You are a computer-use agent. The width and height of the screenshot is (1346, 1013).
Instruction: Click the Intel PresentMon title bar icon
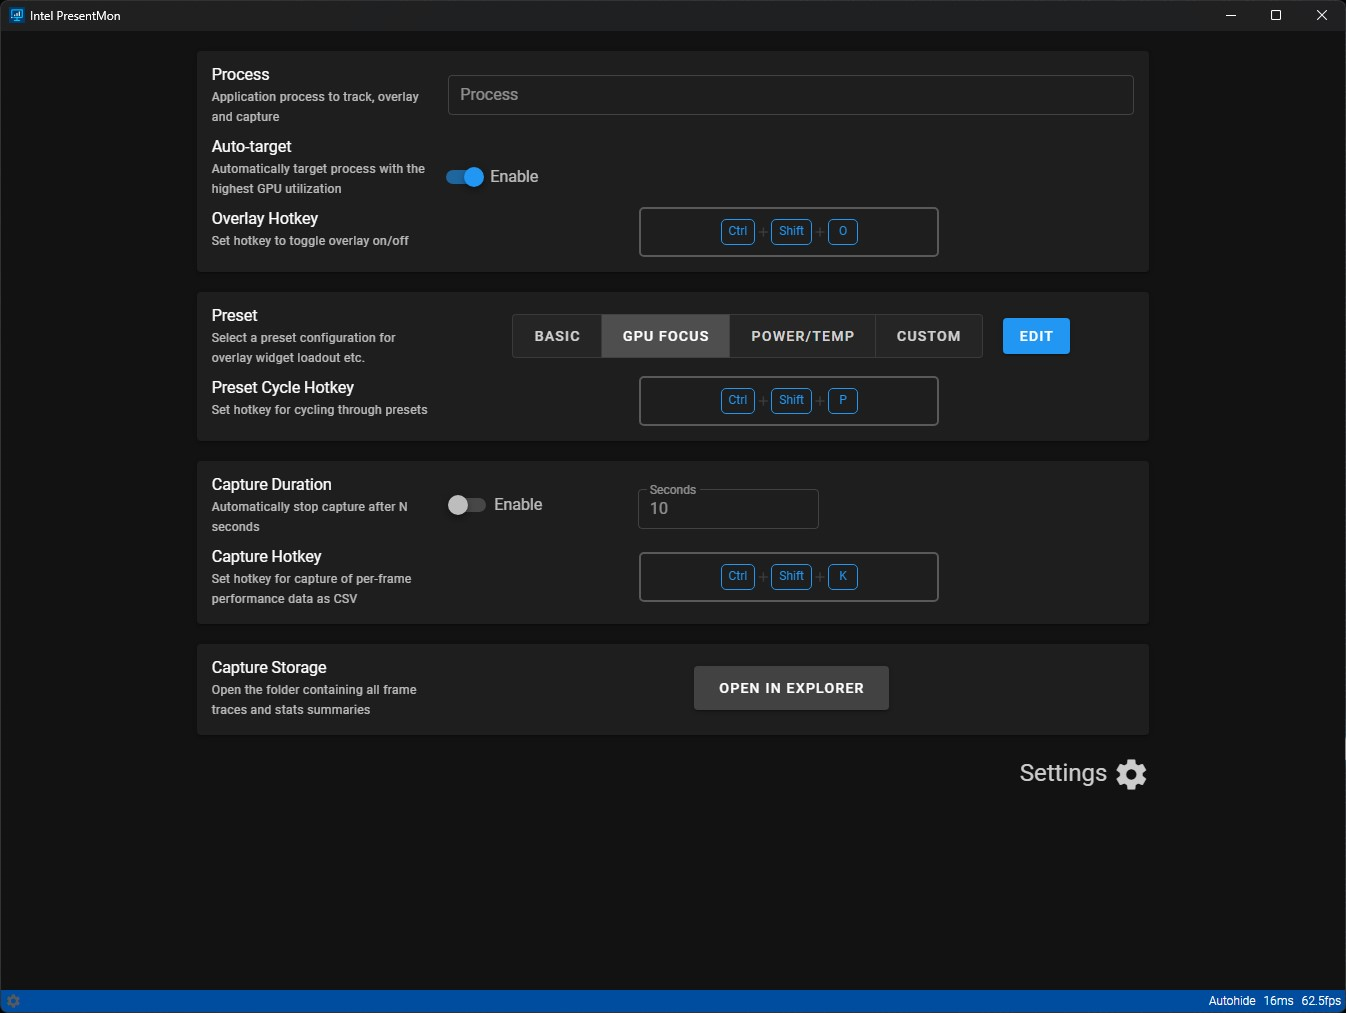(x=14, y=15)
